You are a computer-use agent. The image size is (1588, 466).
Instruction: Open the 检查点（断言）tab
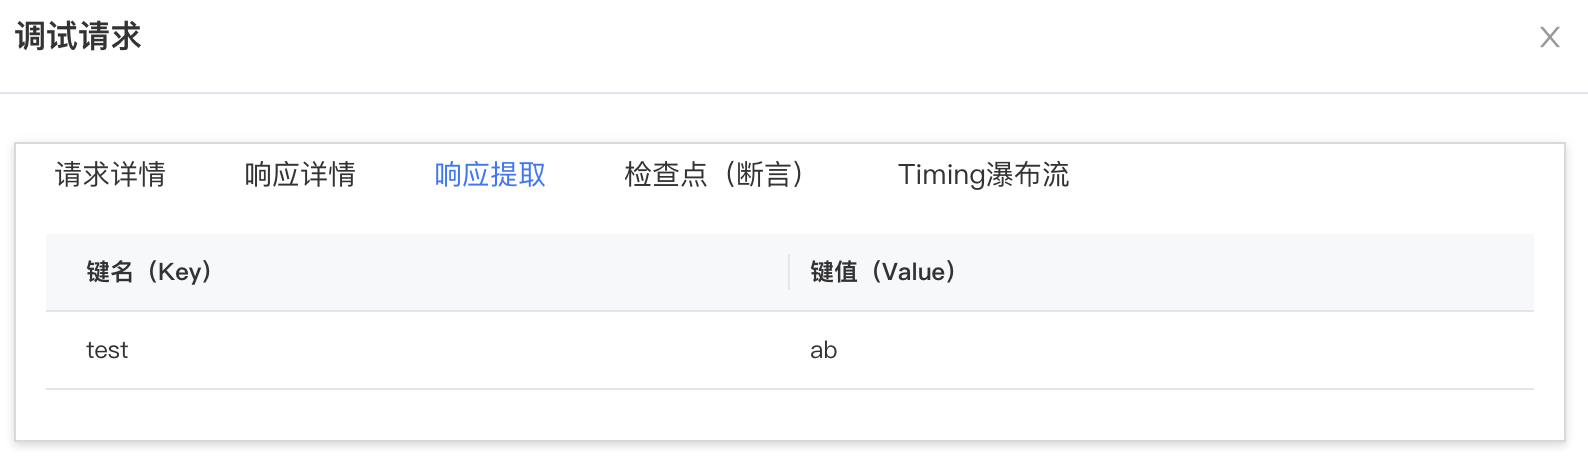tap(714, 175)
